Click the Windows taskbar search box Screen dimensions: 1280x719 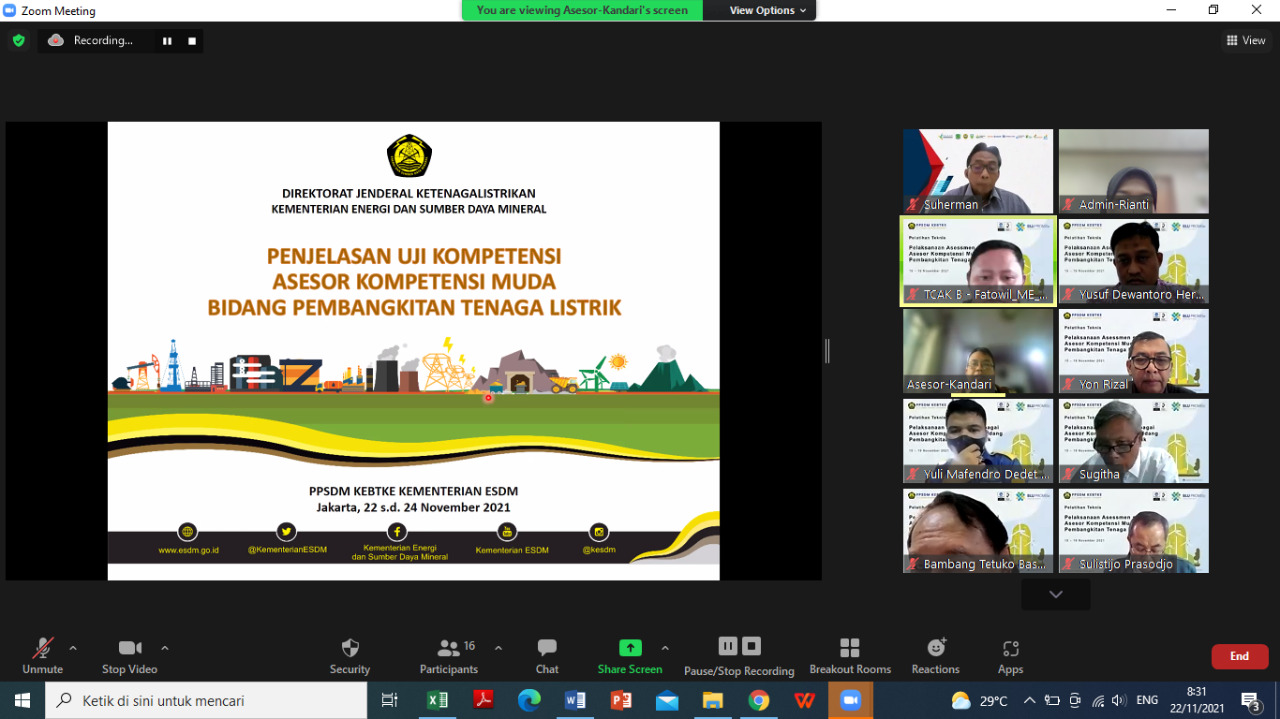pyautogui.click(x=206, y=701)
